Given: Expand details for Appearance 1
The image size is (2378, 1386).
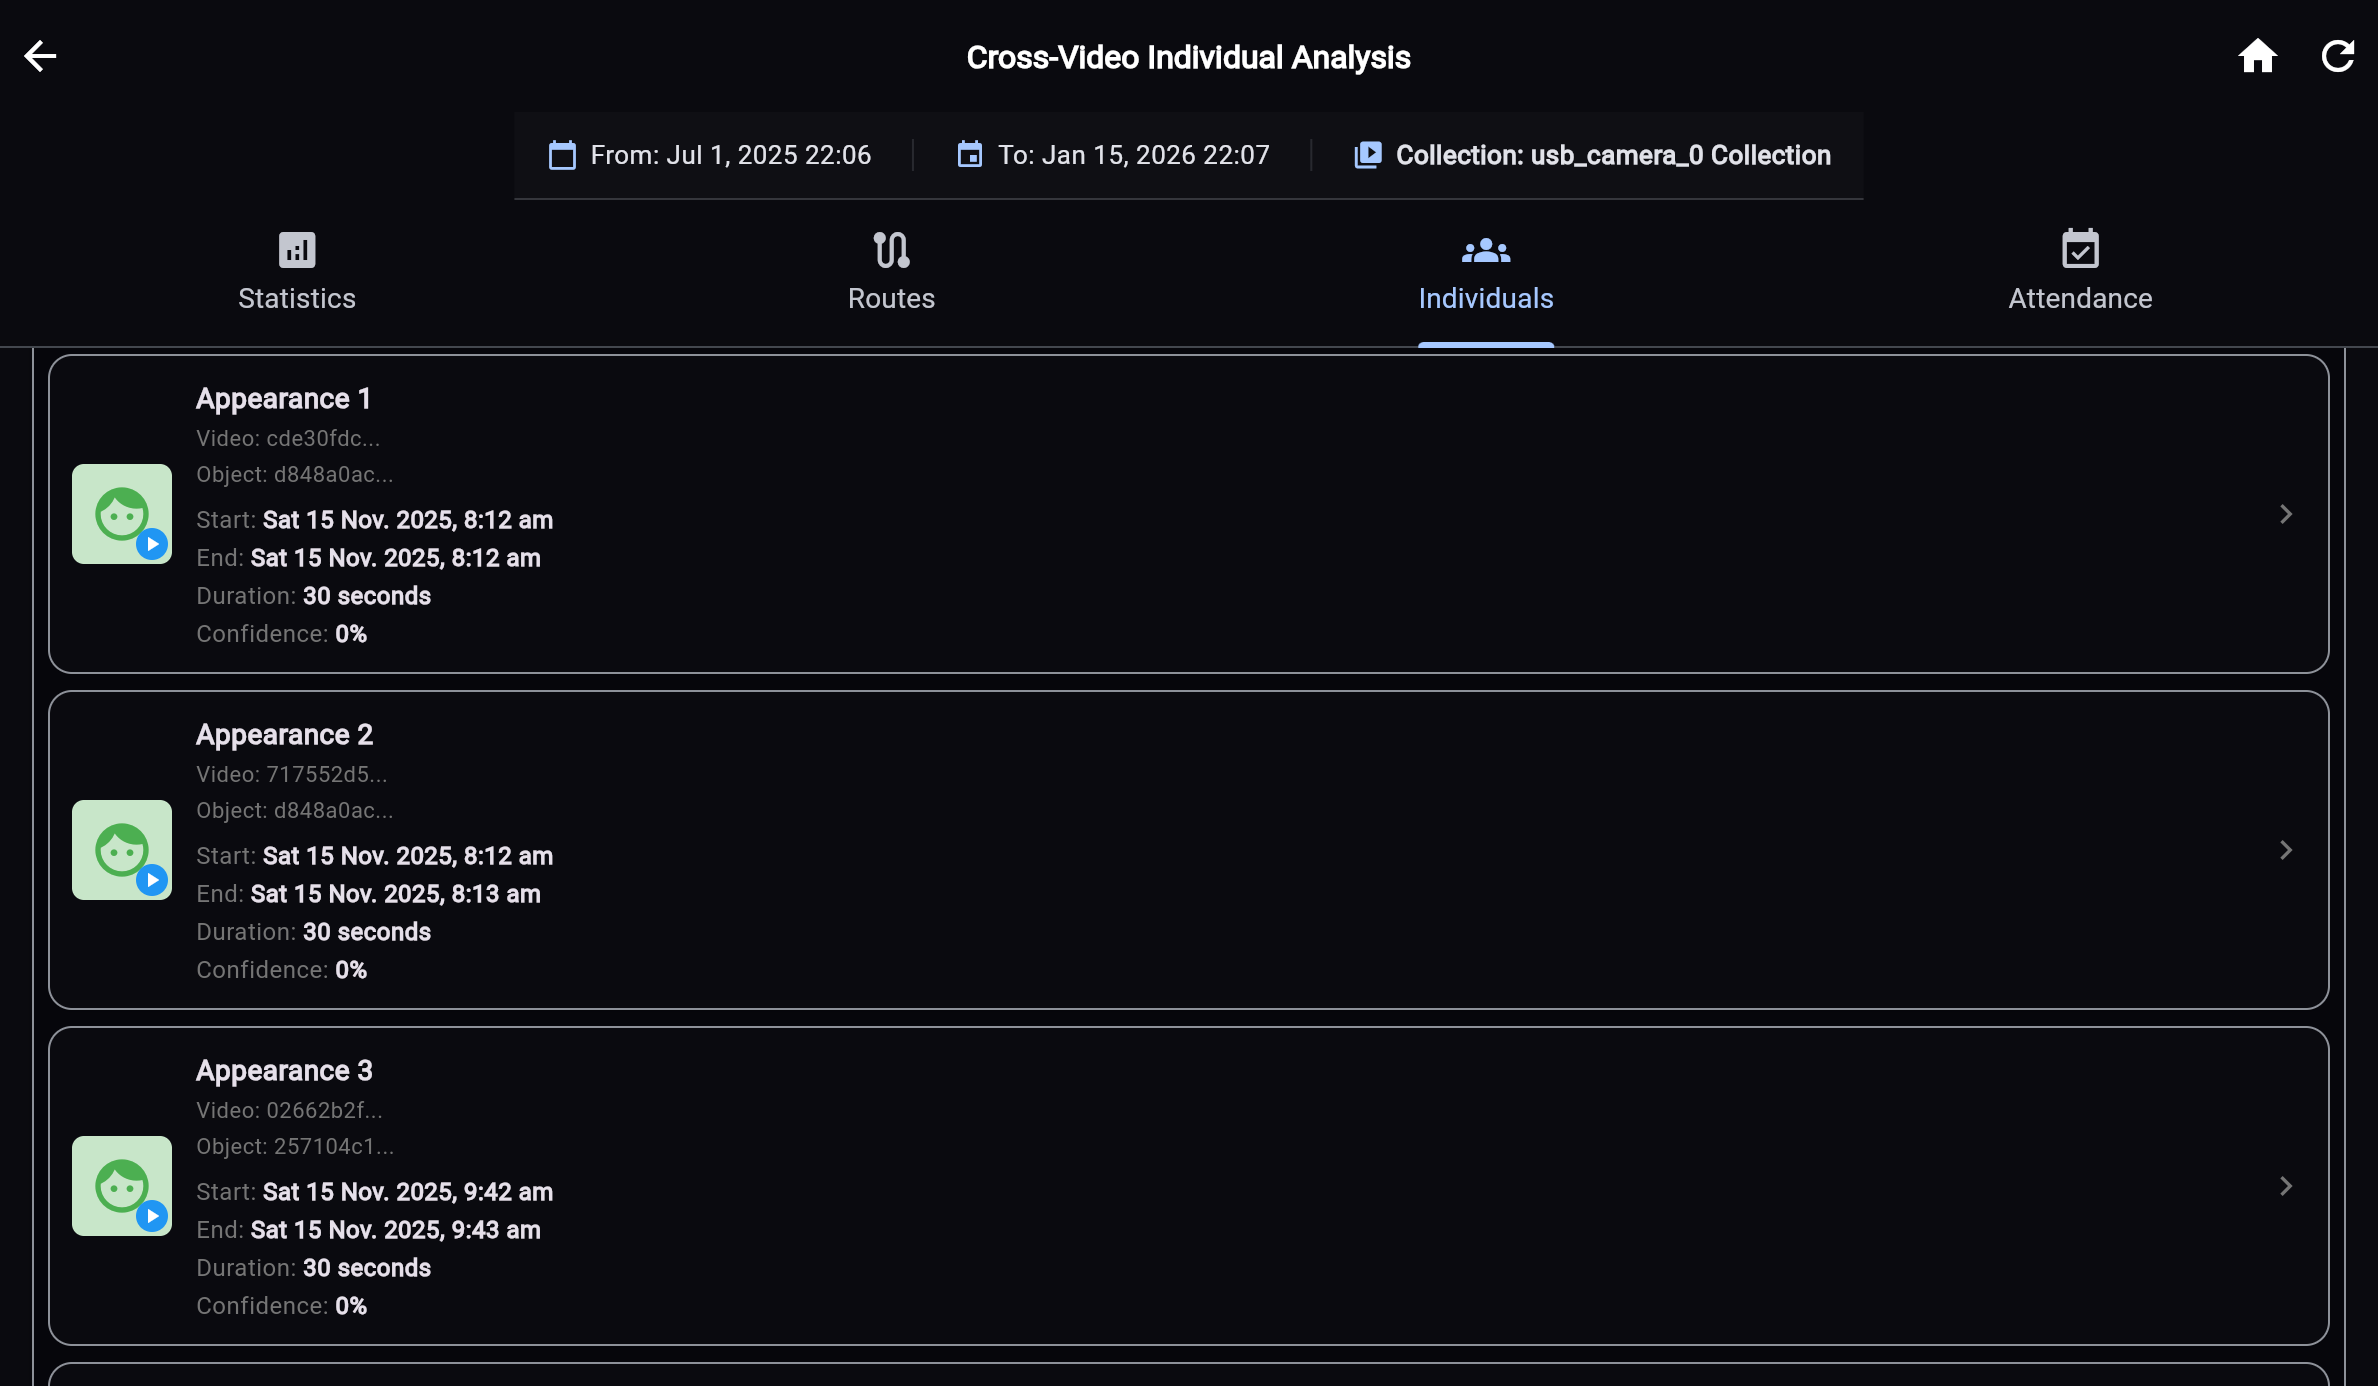Looking at the screenshot, I should [x=2285, y=514].
